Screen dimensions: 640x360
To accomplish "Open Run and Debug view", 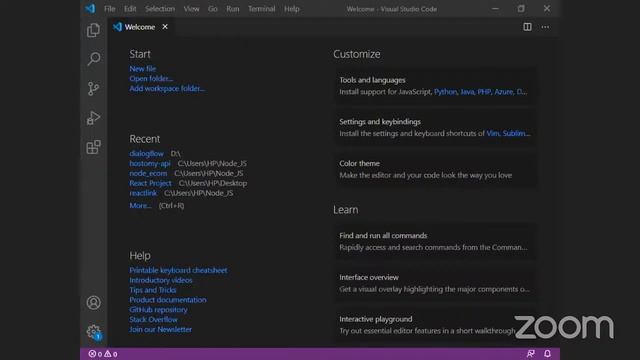I will 93,118.
